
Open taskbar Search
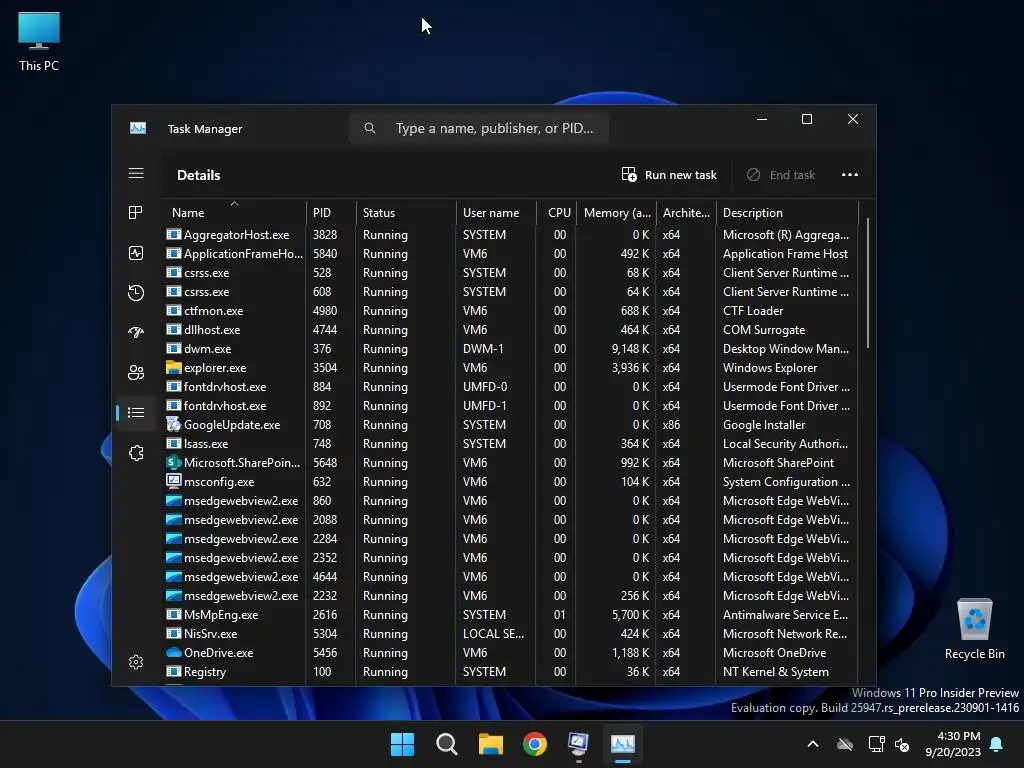[447, 744]
